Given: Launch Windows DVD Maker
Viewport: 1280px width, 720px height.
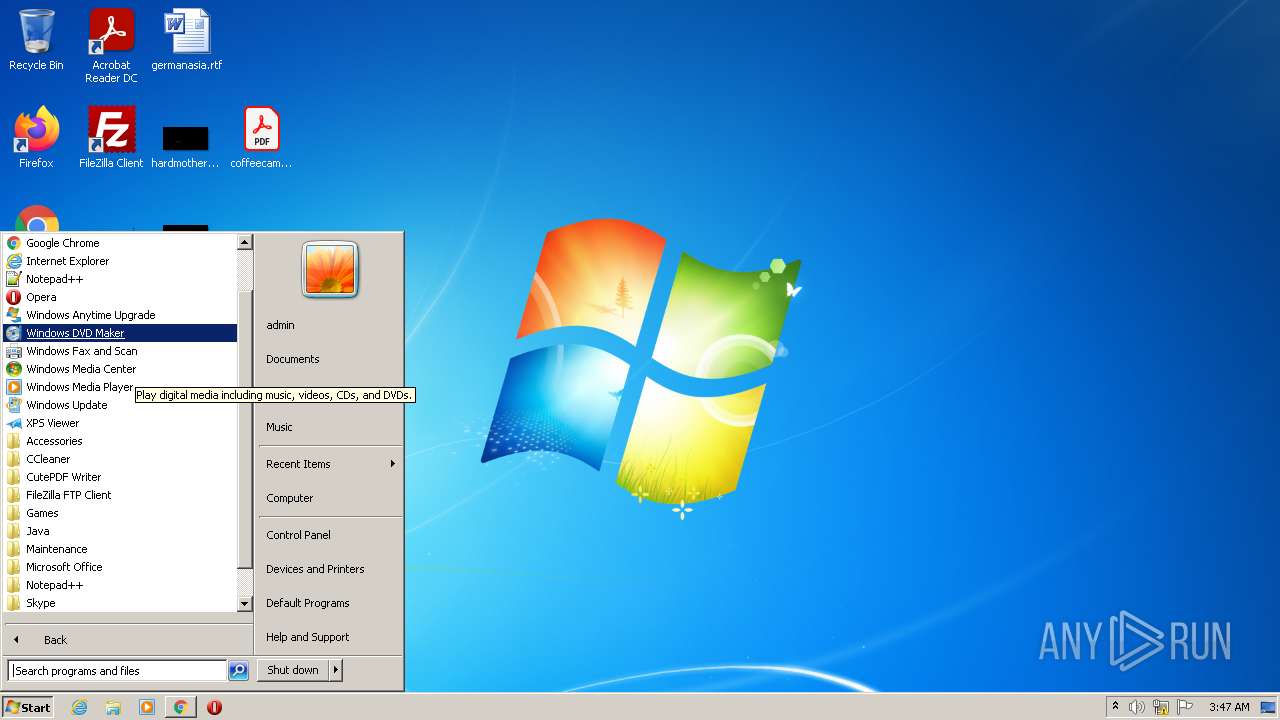Looking at the screenshot, I should pyautogui.click(x=120, y=333).
